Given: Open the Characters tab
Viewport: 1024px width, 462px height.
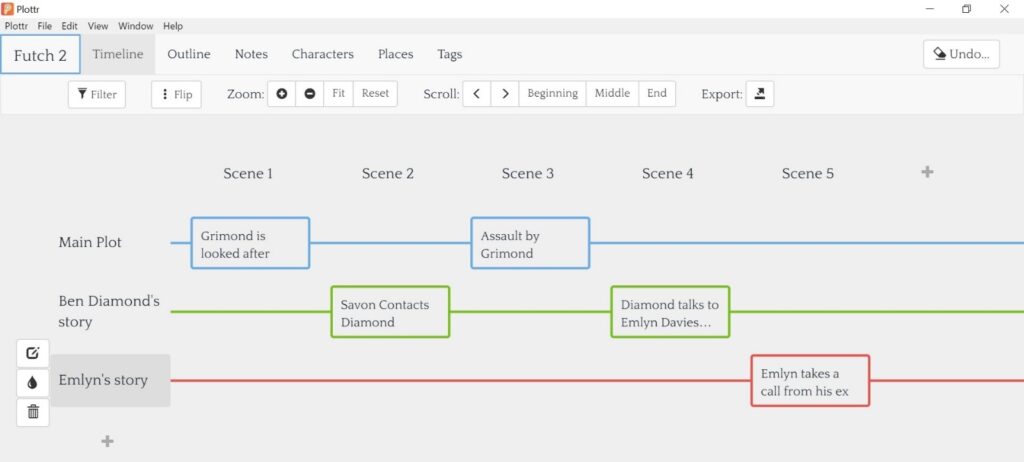Looking at the screenshot, I should 322,54.
